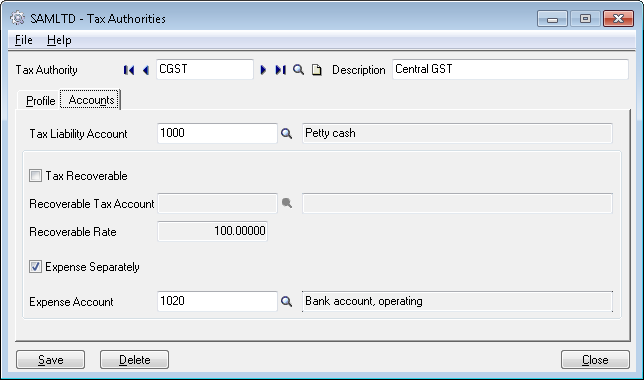
Task: Open the File menu
Action: pyautogui.click(x=23, y=40)
